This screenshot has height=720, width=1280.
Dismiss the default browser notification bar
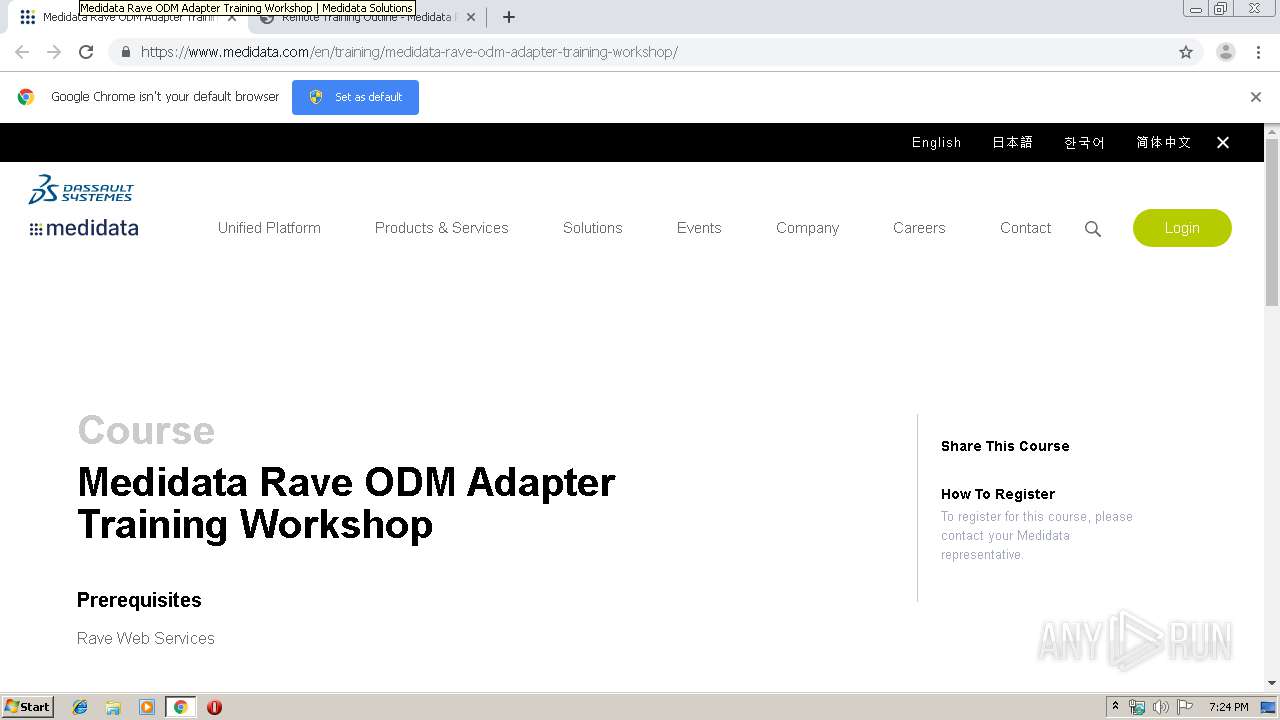click(x=1256, y=97)
